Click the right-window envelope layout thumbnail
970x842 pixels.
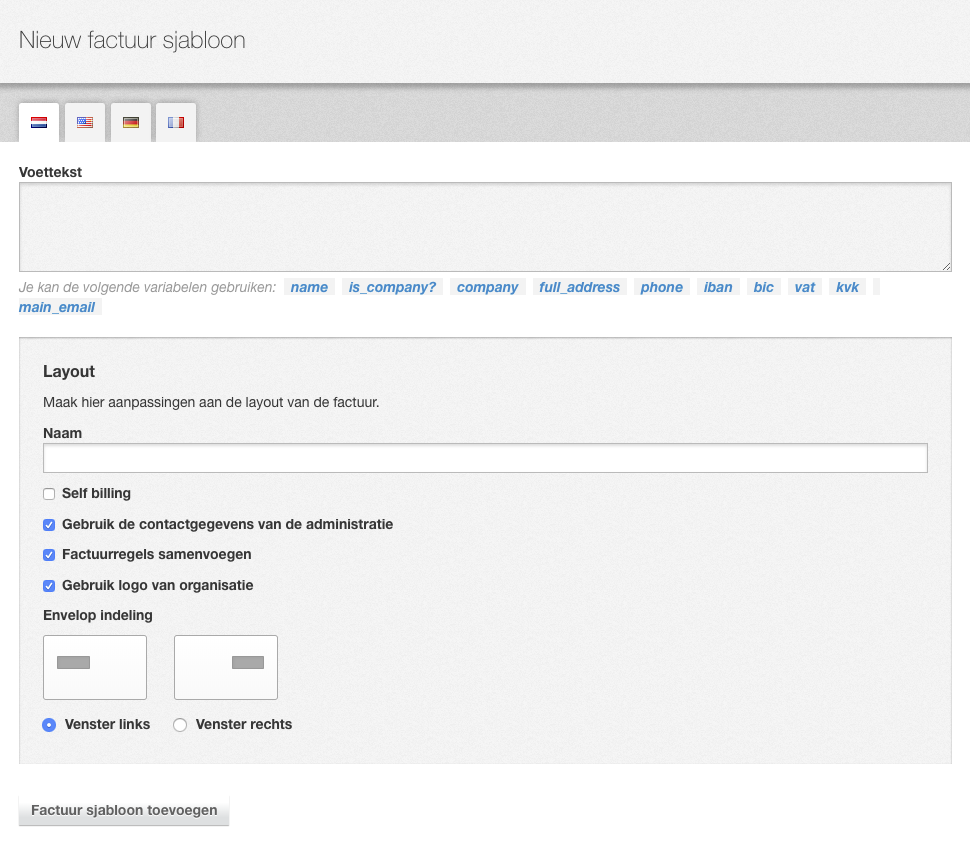tap(226, 668)
